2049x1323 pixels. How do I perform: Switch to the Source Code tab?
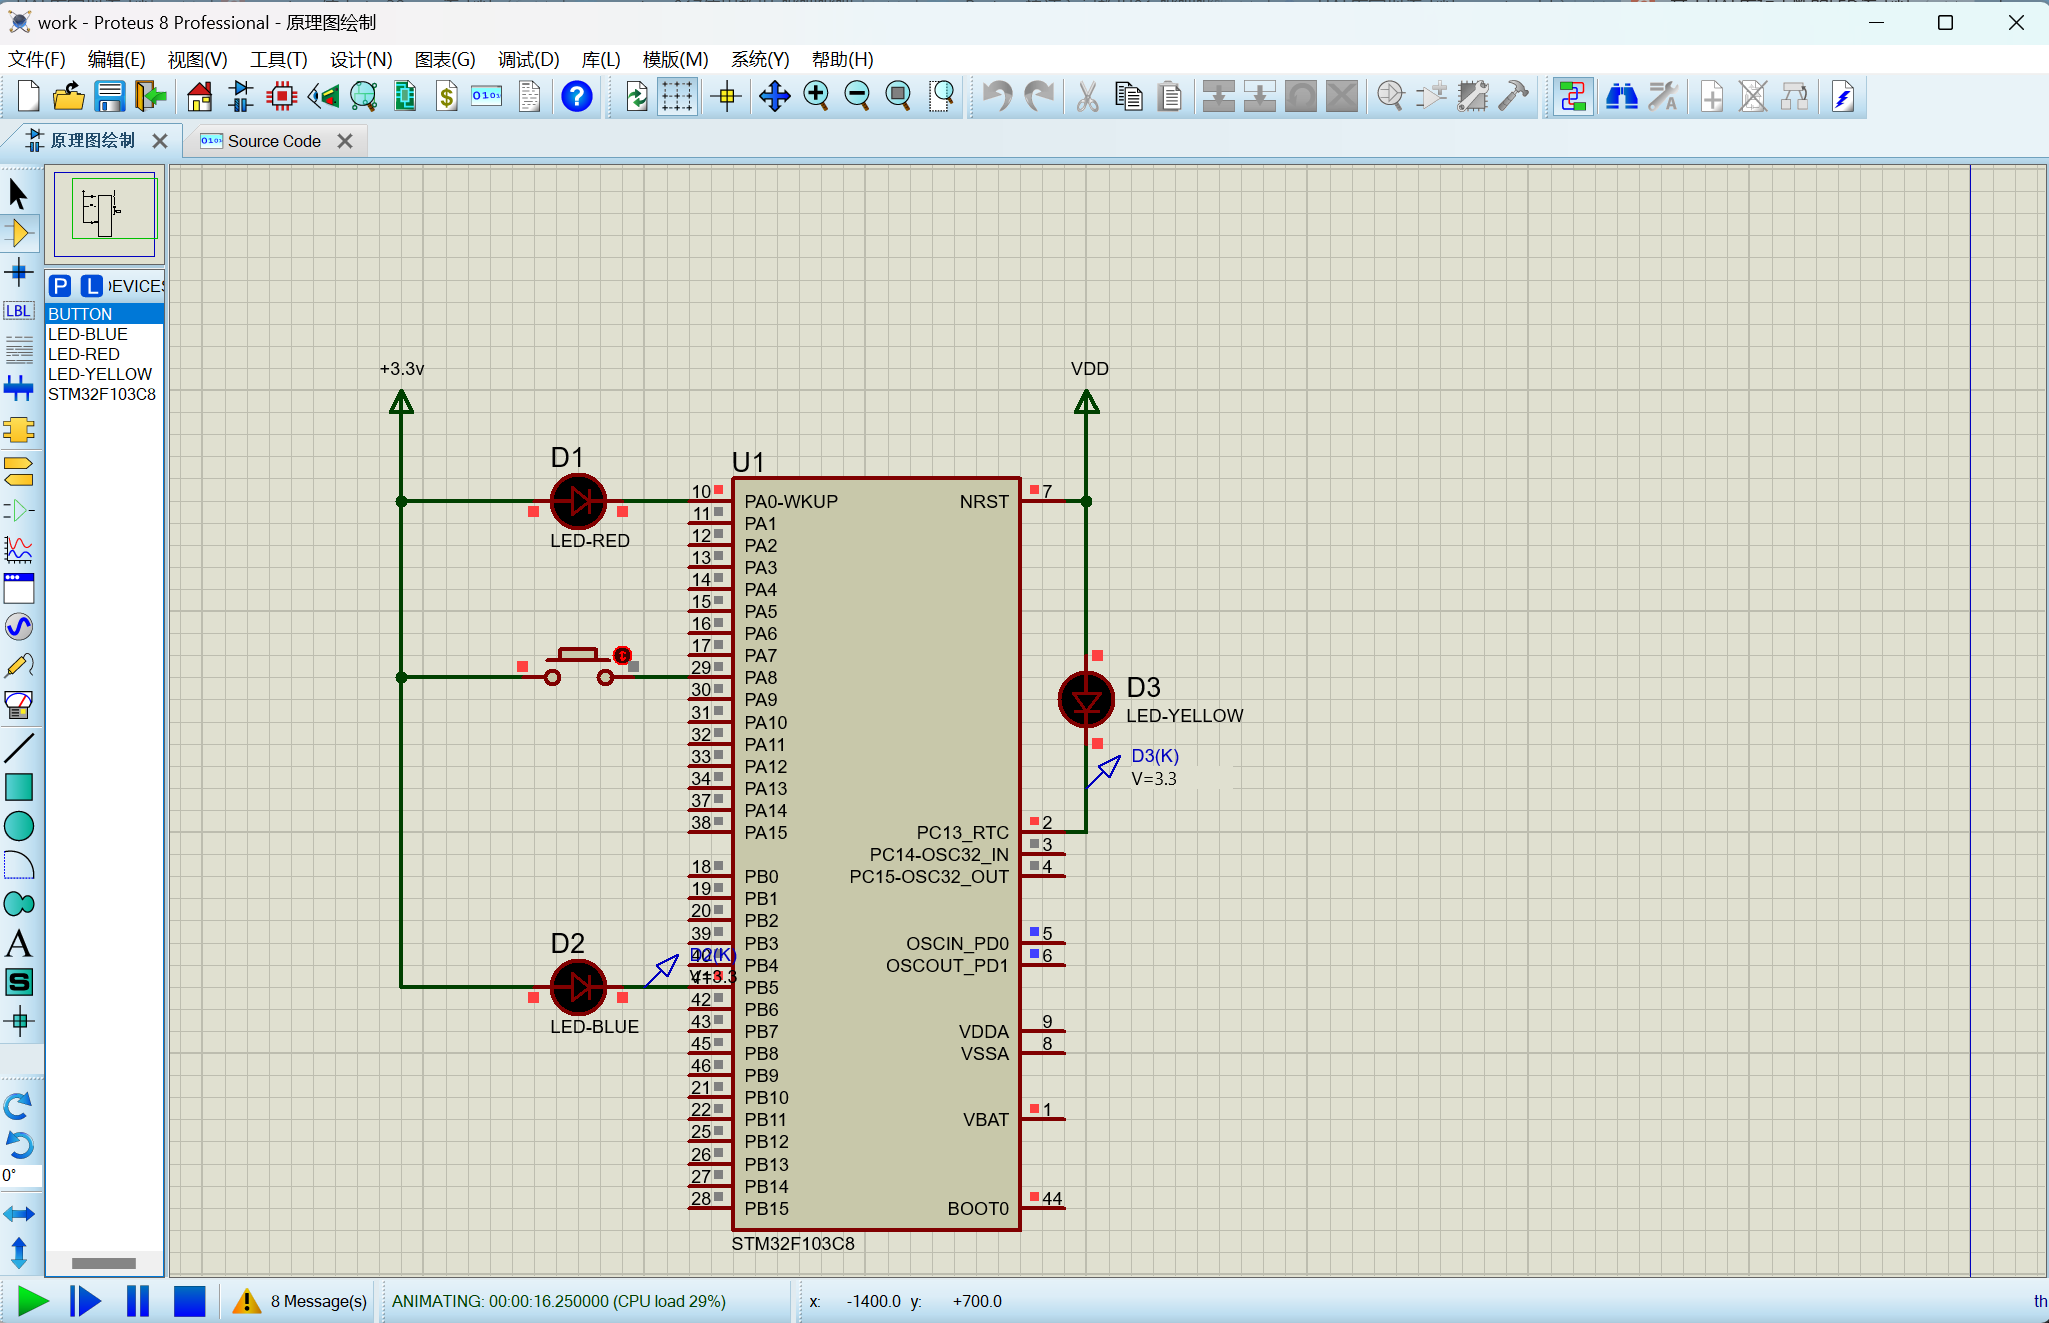tap(274, 141)
